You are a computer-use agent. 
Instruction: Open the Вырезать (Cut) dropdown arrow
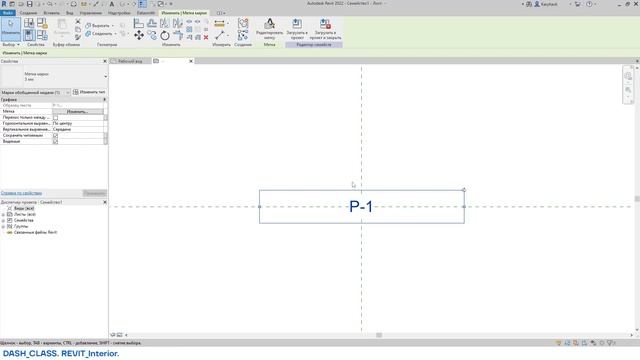(x=113, y=26)
